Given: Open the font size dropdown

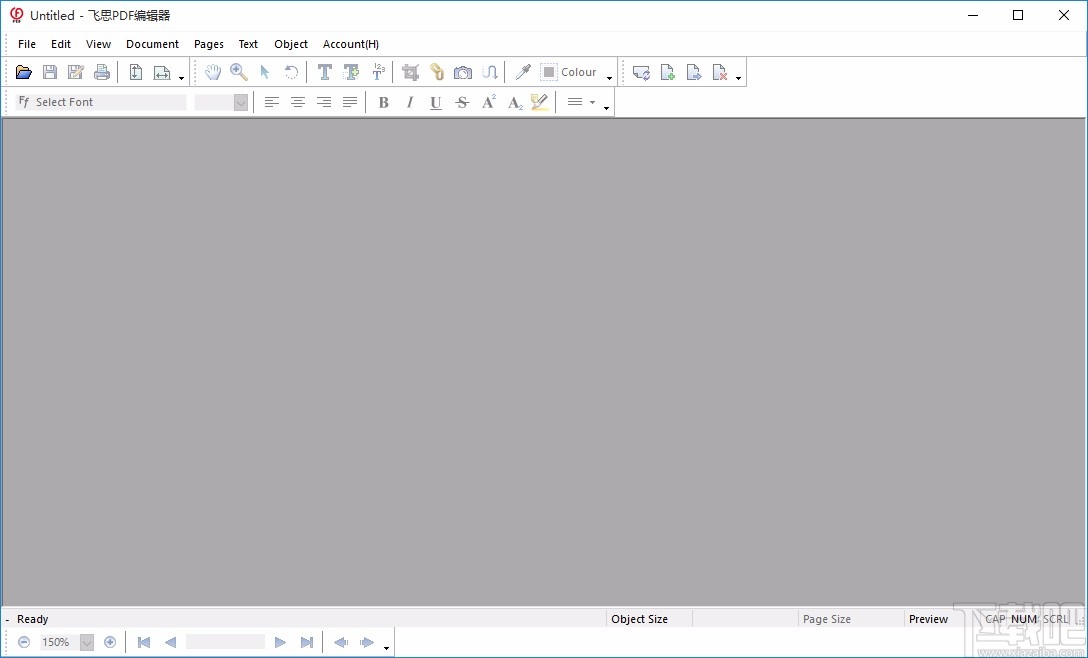Looking at the screenshot, I should pyautogui.click(x=240, y=102).
